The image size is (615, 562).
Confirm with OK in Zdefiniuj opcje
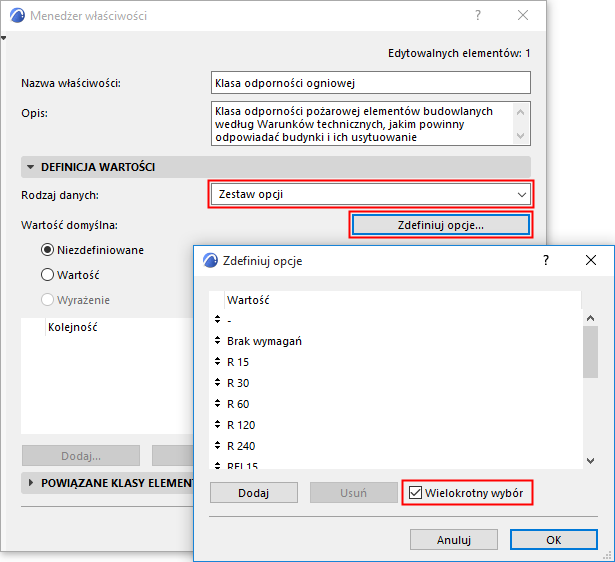pyautogui.click(x=553, y=540)
